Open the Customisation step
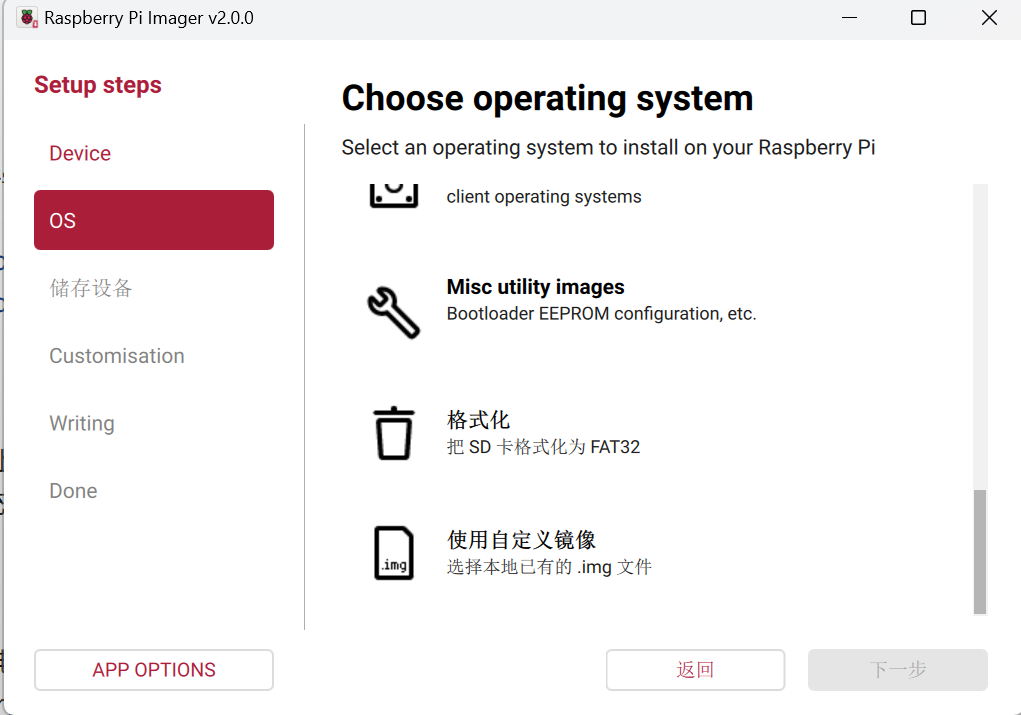The image size is (1021, 715). point(154,356)
